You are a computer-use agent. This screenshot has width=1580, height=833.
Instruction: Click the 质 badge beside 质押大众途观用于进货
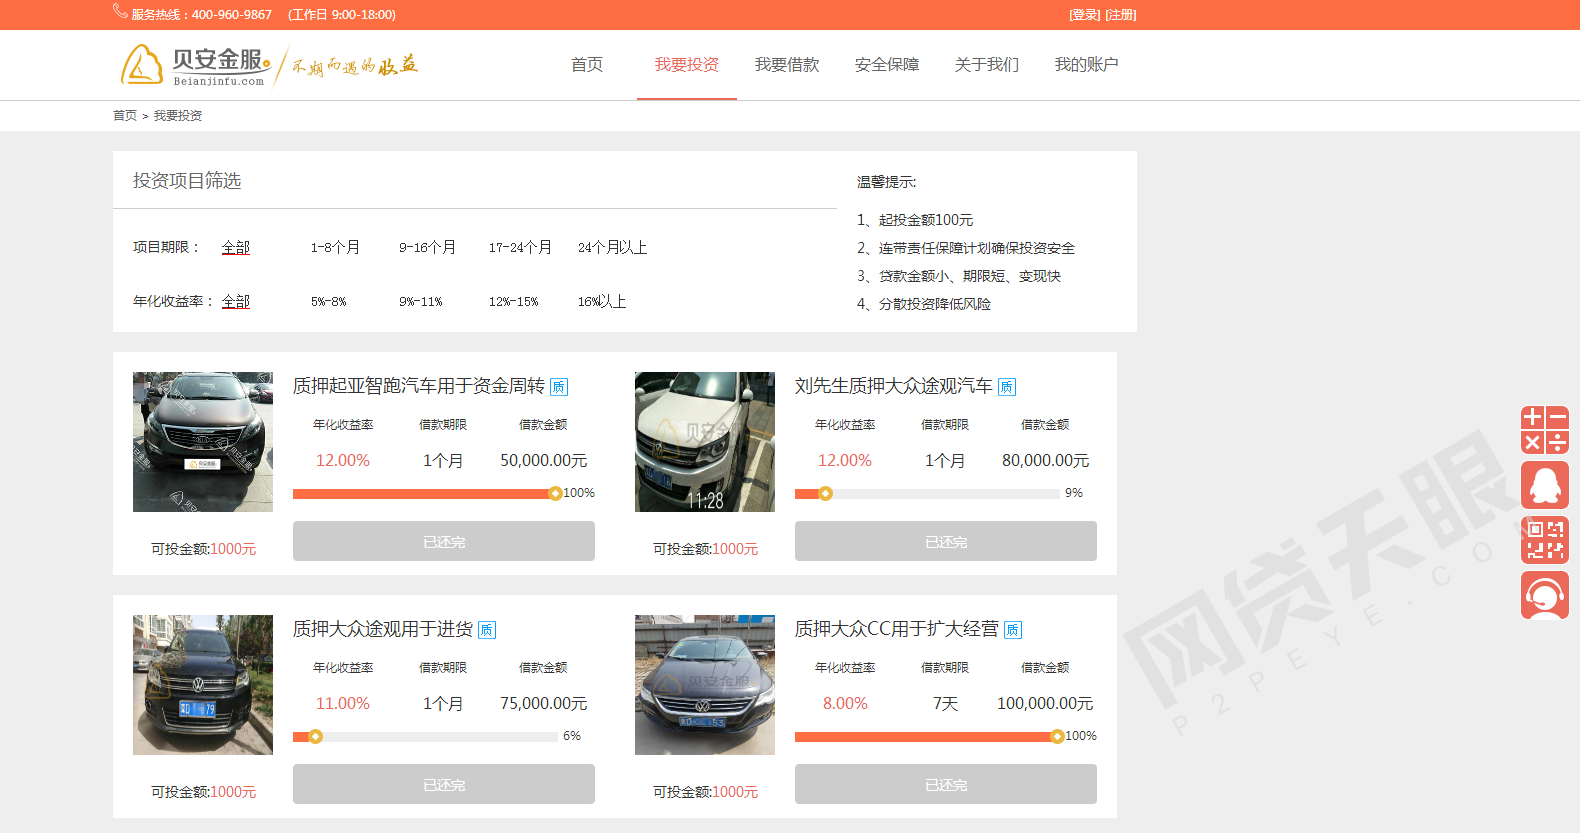[x=487, y=630]
